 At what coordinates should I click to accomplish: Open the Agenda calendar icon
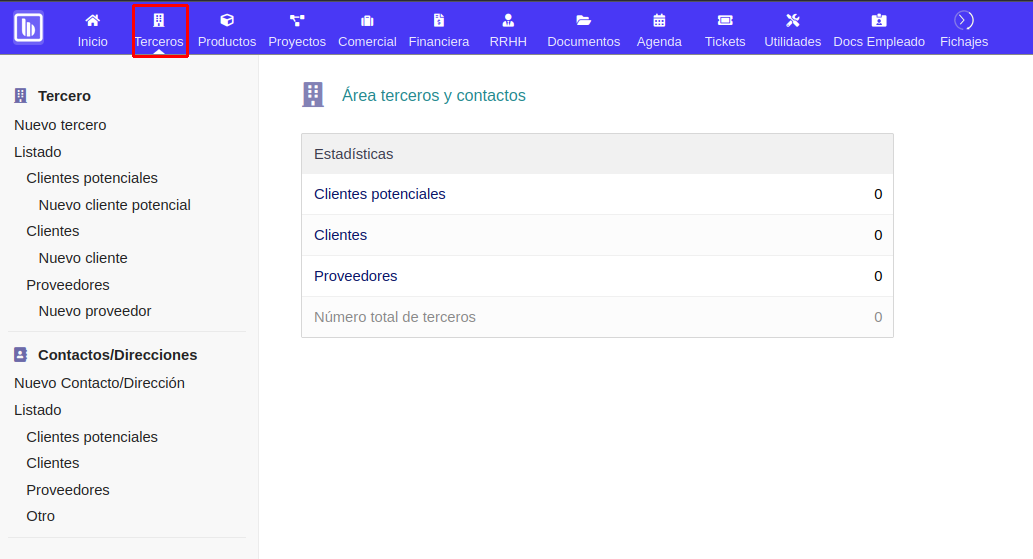point(659,20)
